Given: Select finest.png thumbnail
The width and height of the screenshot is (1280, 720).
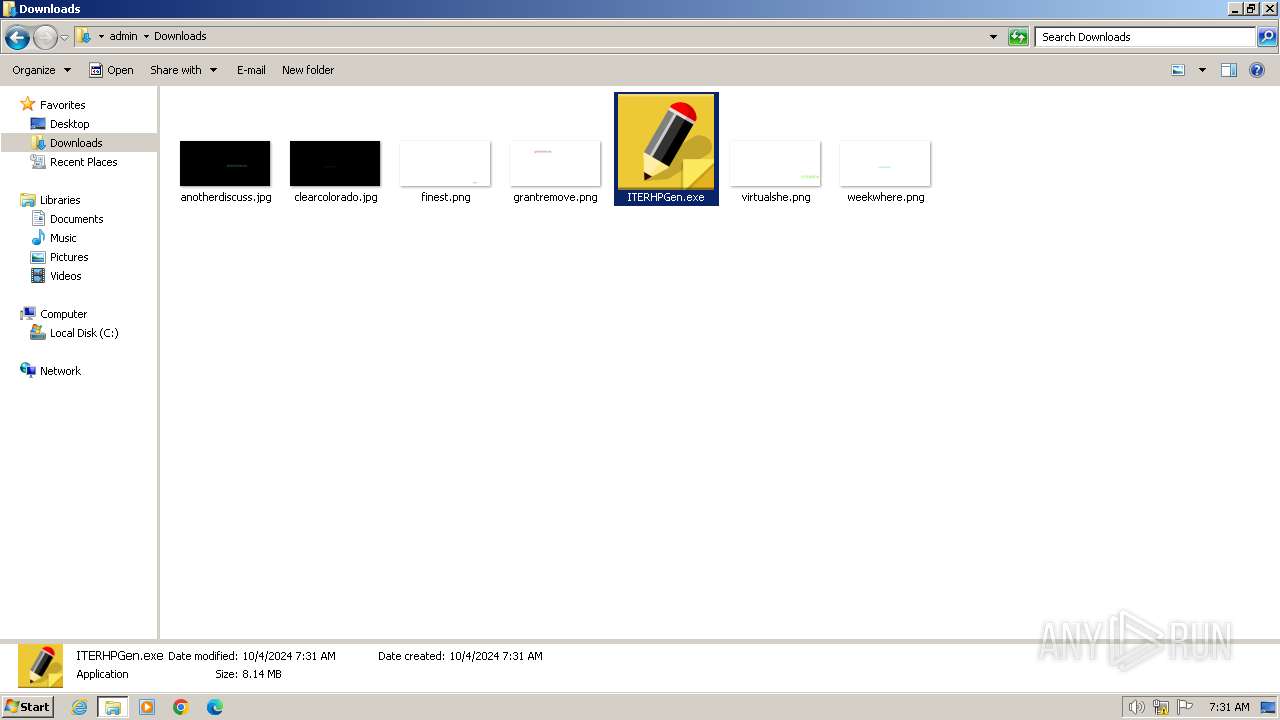Looking at the screenshot, I should [445, 163].
